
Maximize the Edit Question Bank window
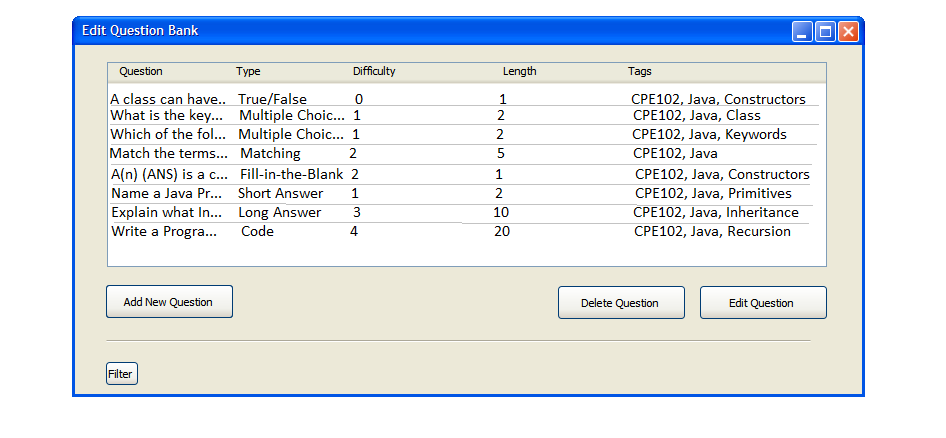click(x=825, y=32)
